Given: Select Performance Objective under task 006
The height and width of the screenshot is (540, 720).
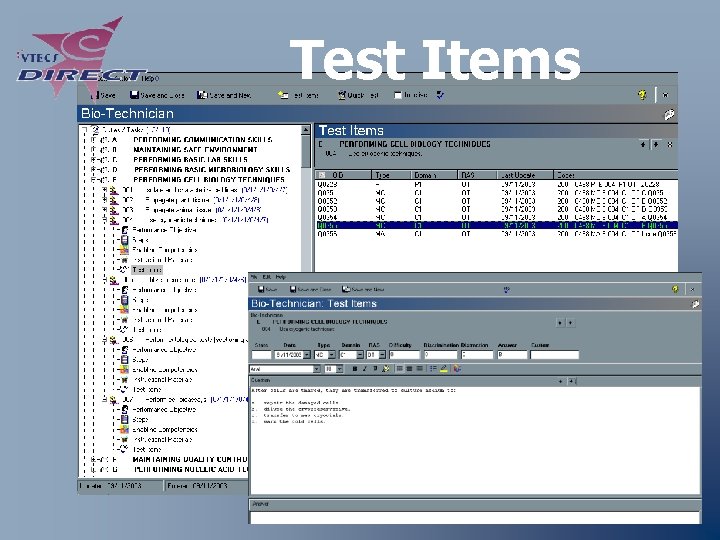Looking at the screenshot, I should [164, 350].
